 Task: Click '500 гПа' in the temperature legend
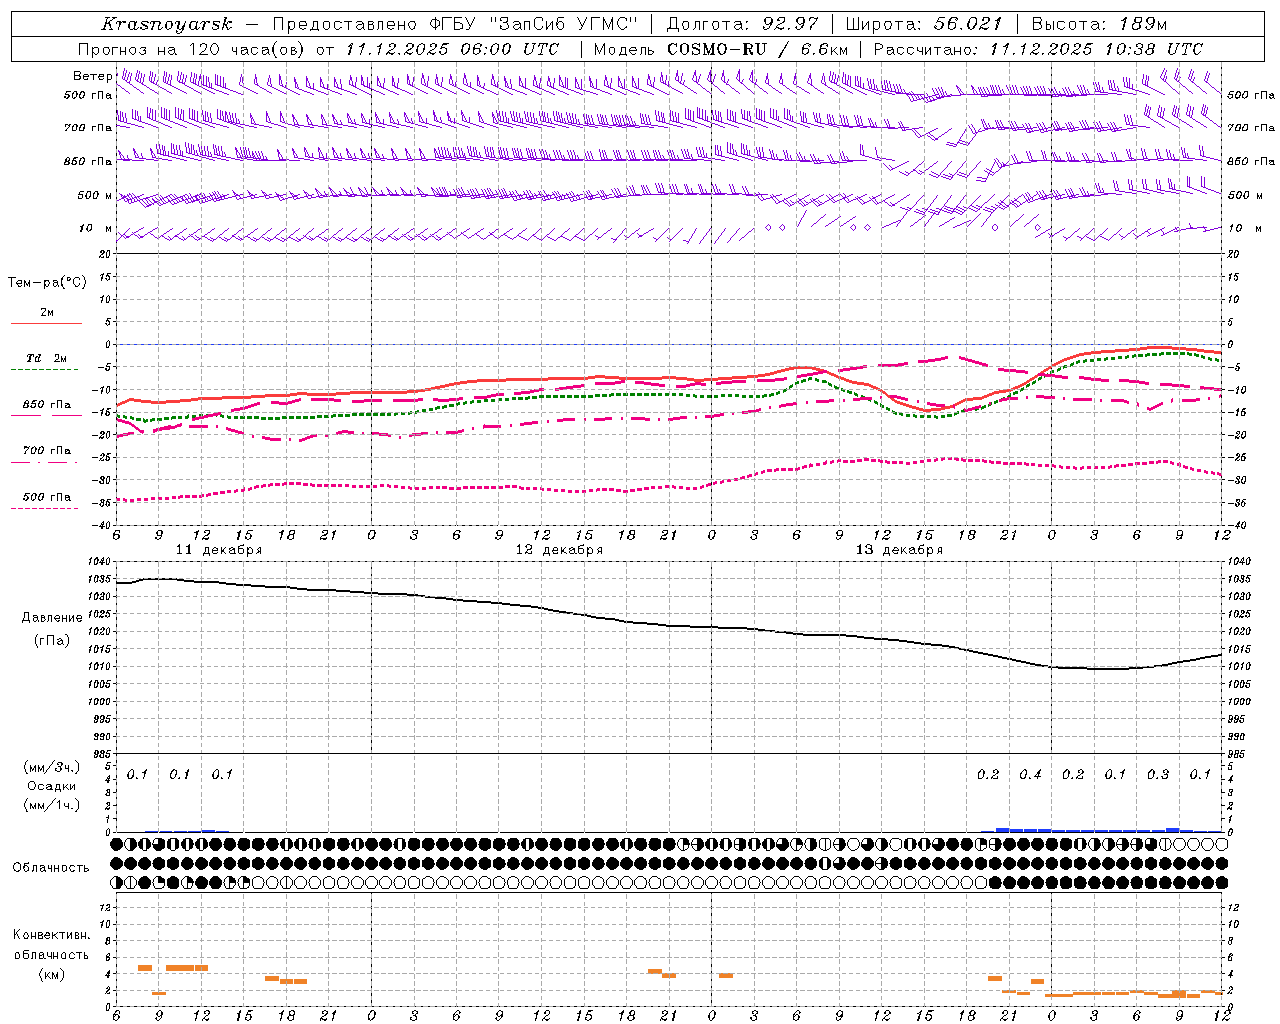coord(46,497)
